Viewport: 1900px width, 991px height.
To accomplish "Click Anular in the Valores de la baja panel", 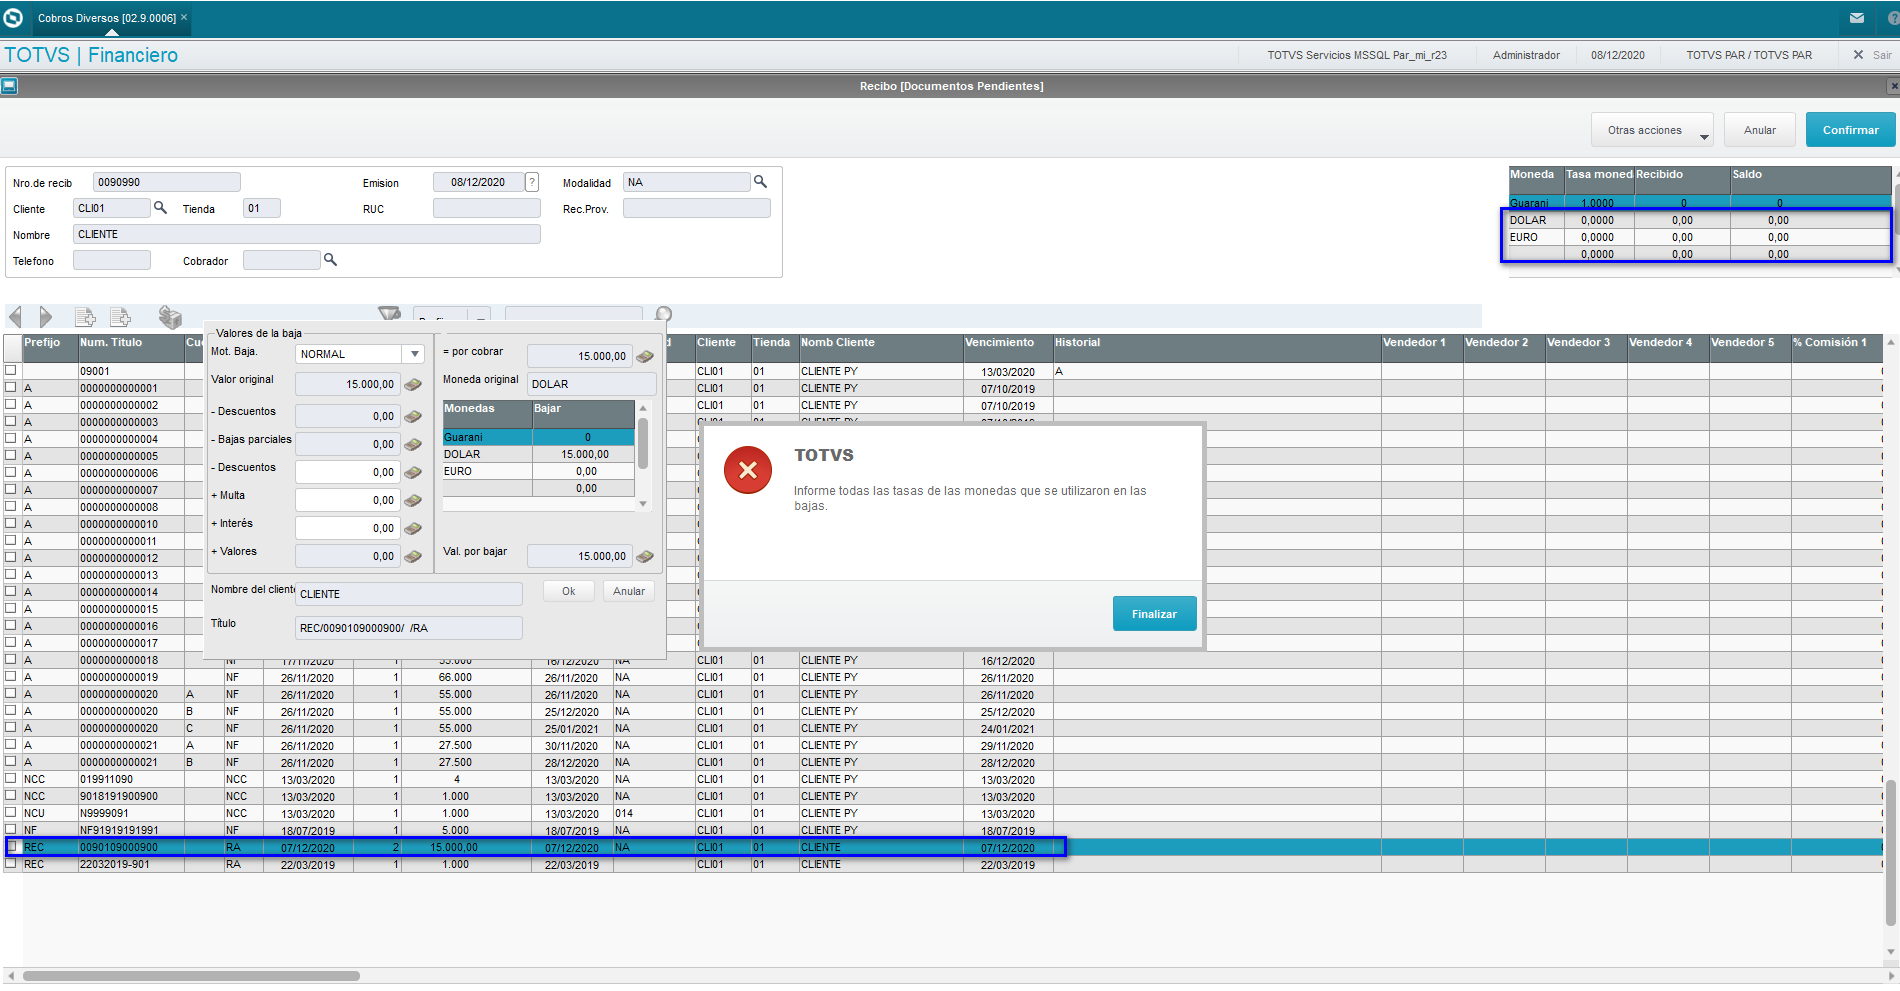I will (629, 591).
